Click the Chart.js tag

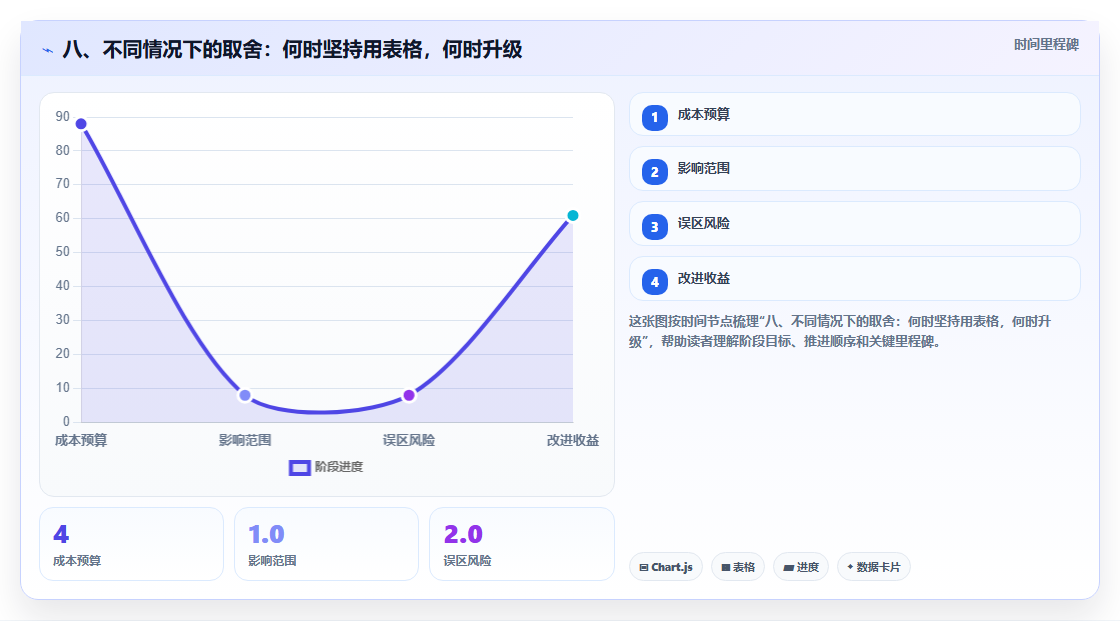coord(666,567)
